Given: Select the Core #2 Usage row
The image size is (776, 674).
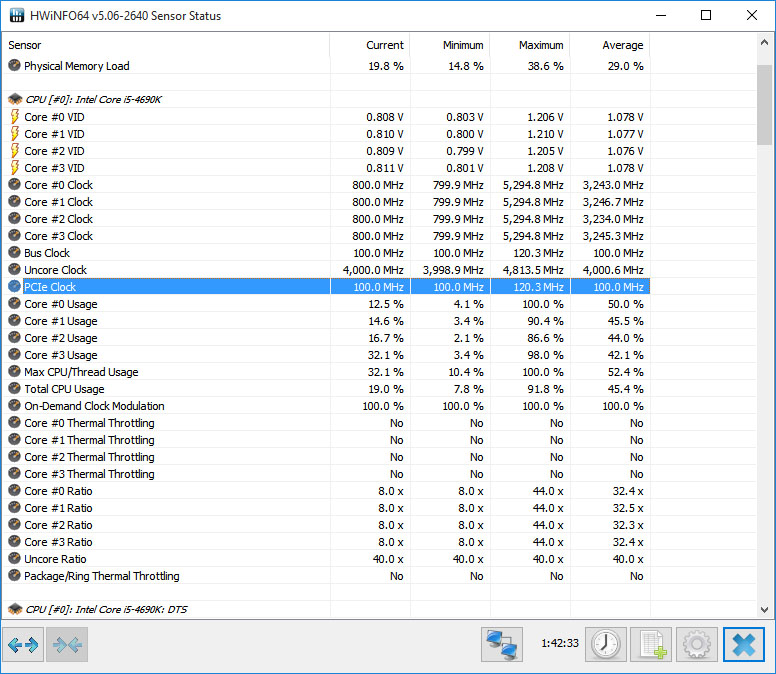Looking at the screenshot, I should (x=327, y=337).
